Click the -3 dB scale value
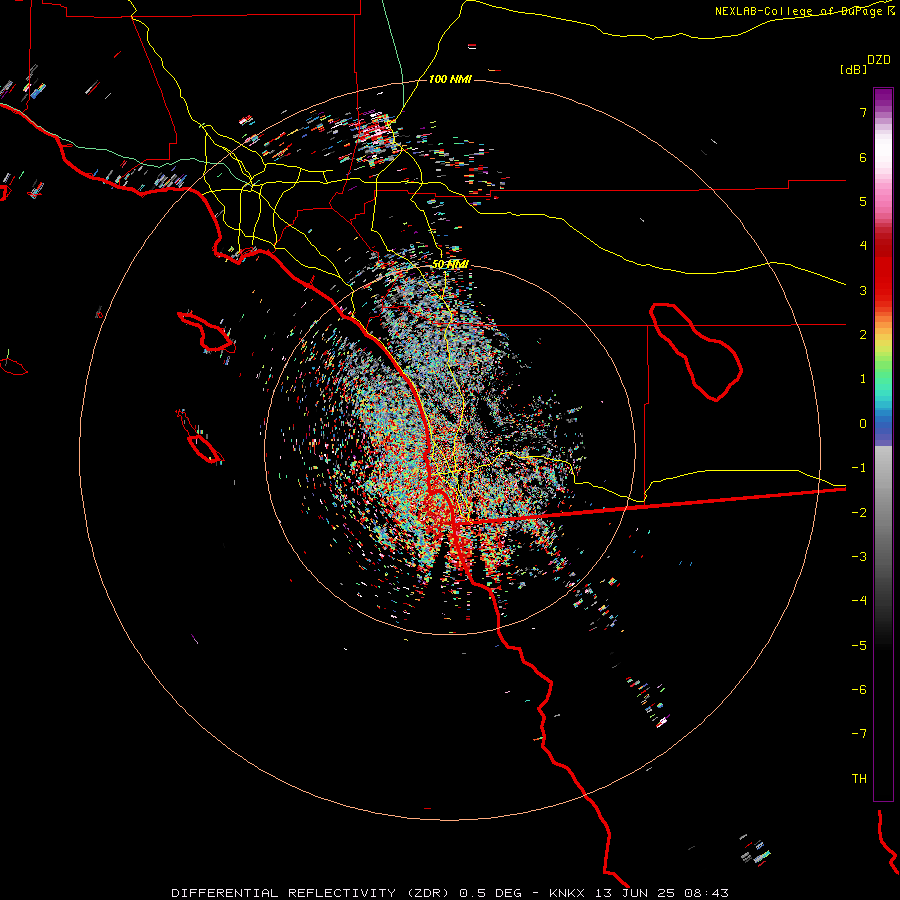This screenshot has width=900, height=900. 859,556
